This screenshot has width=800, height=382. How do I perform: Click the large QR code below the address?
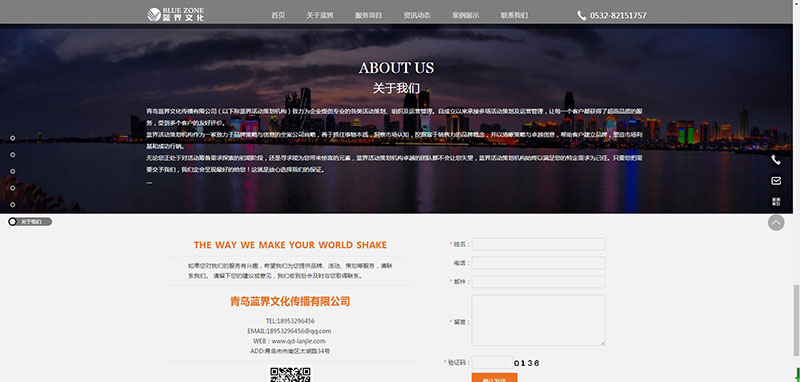(290, 375)
